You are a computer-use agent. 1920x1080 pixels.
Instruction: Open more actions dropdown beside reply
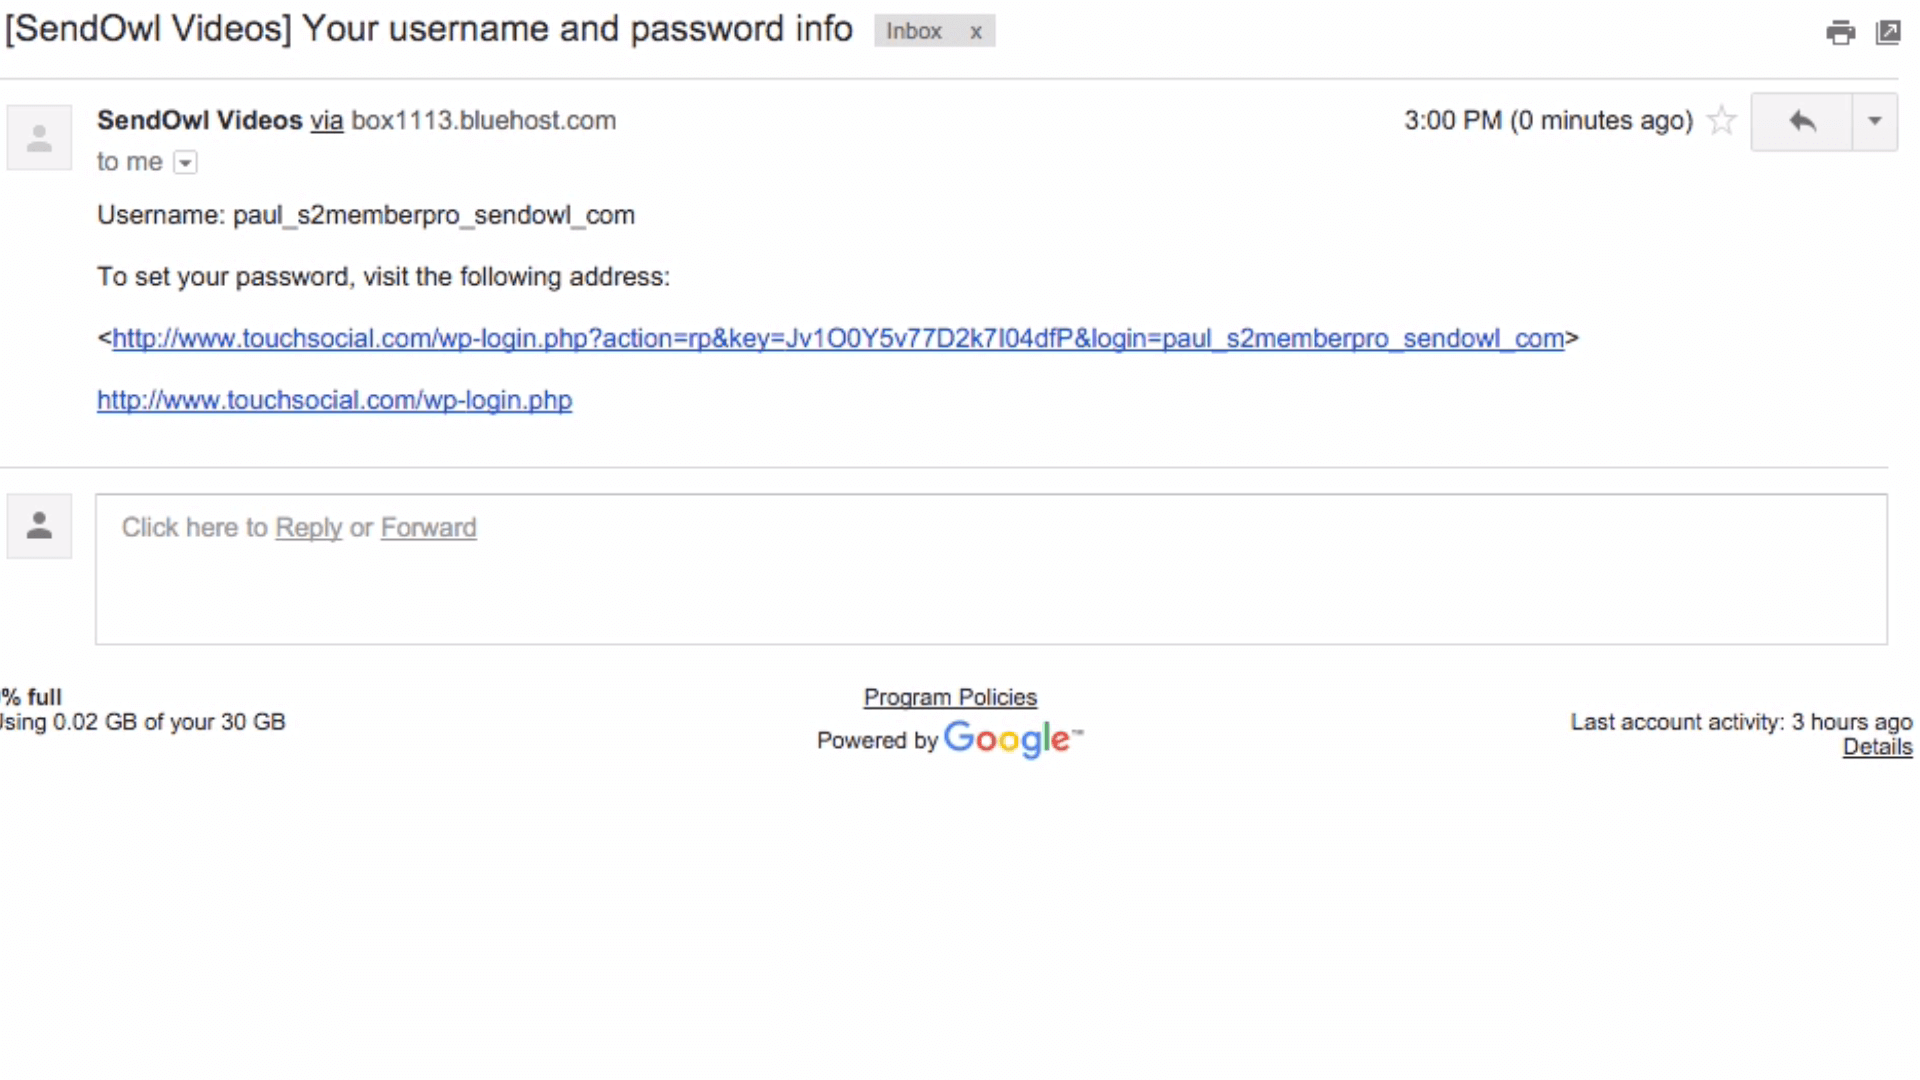pos(1875,122)
